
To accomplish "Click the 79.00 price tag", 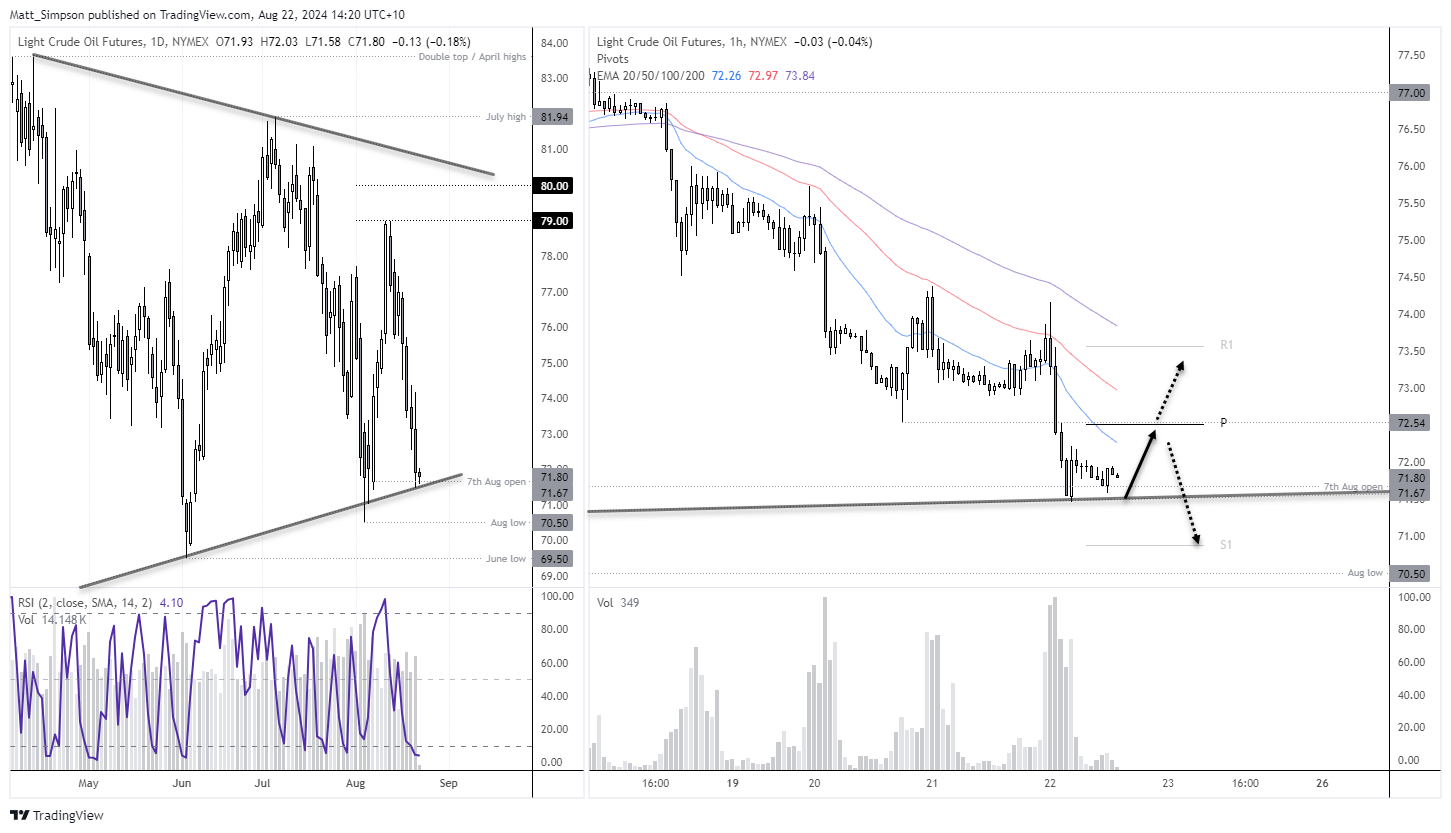I will [x=555, y=220].
